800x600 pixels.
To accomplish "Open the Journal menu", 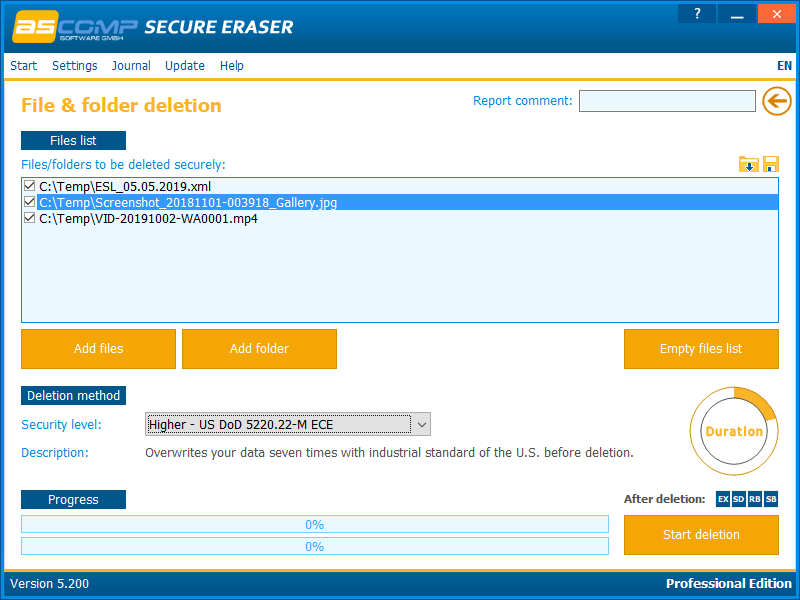I will click(131, 65).
